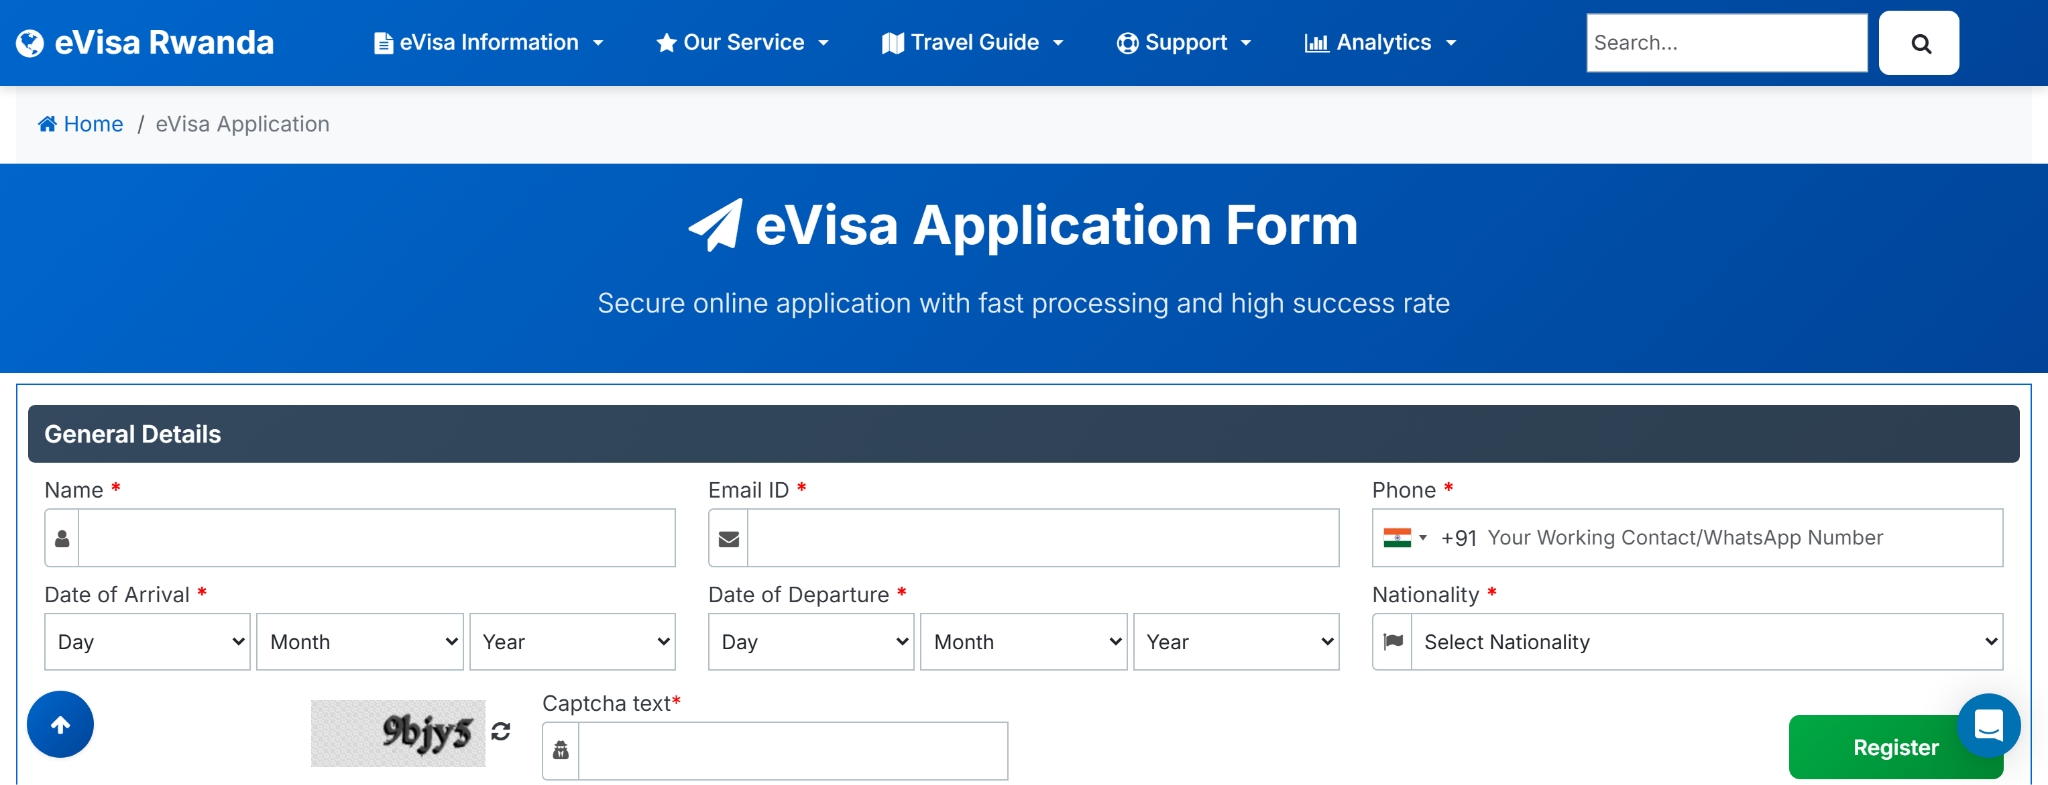
Task: Select the India flag country code
Action: 1404,538
